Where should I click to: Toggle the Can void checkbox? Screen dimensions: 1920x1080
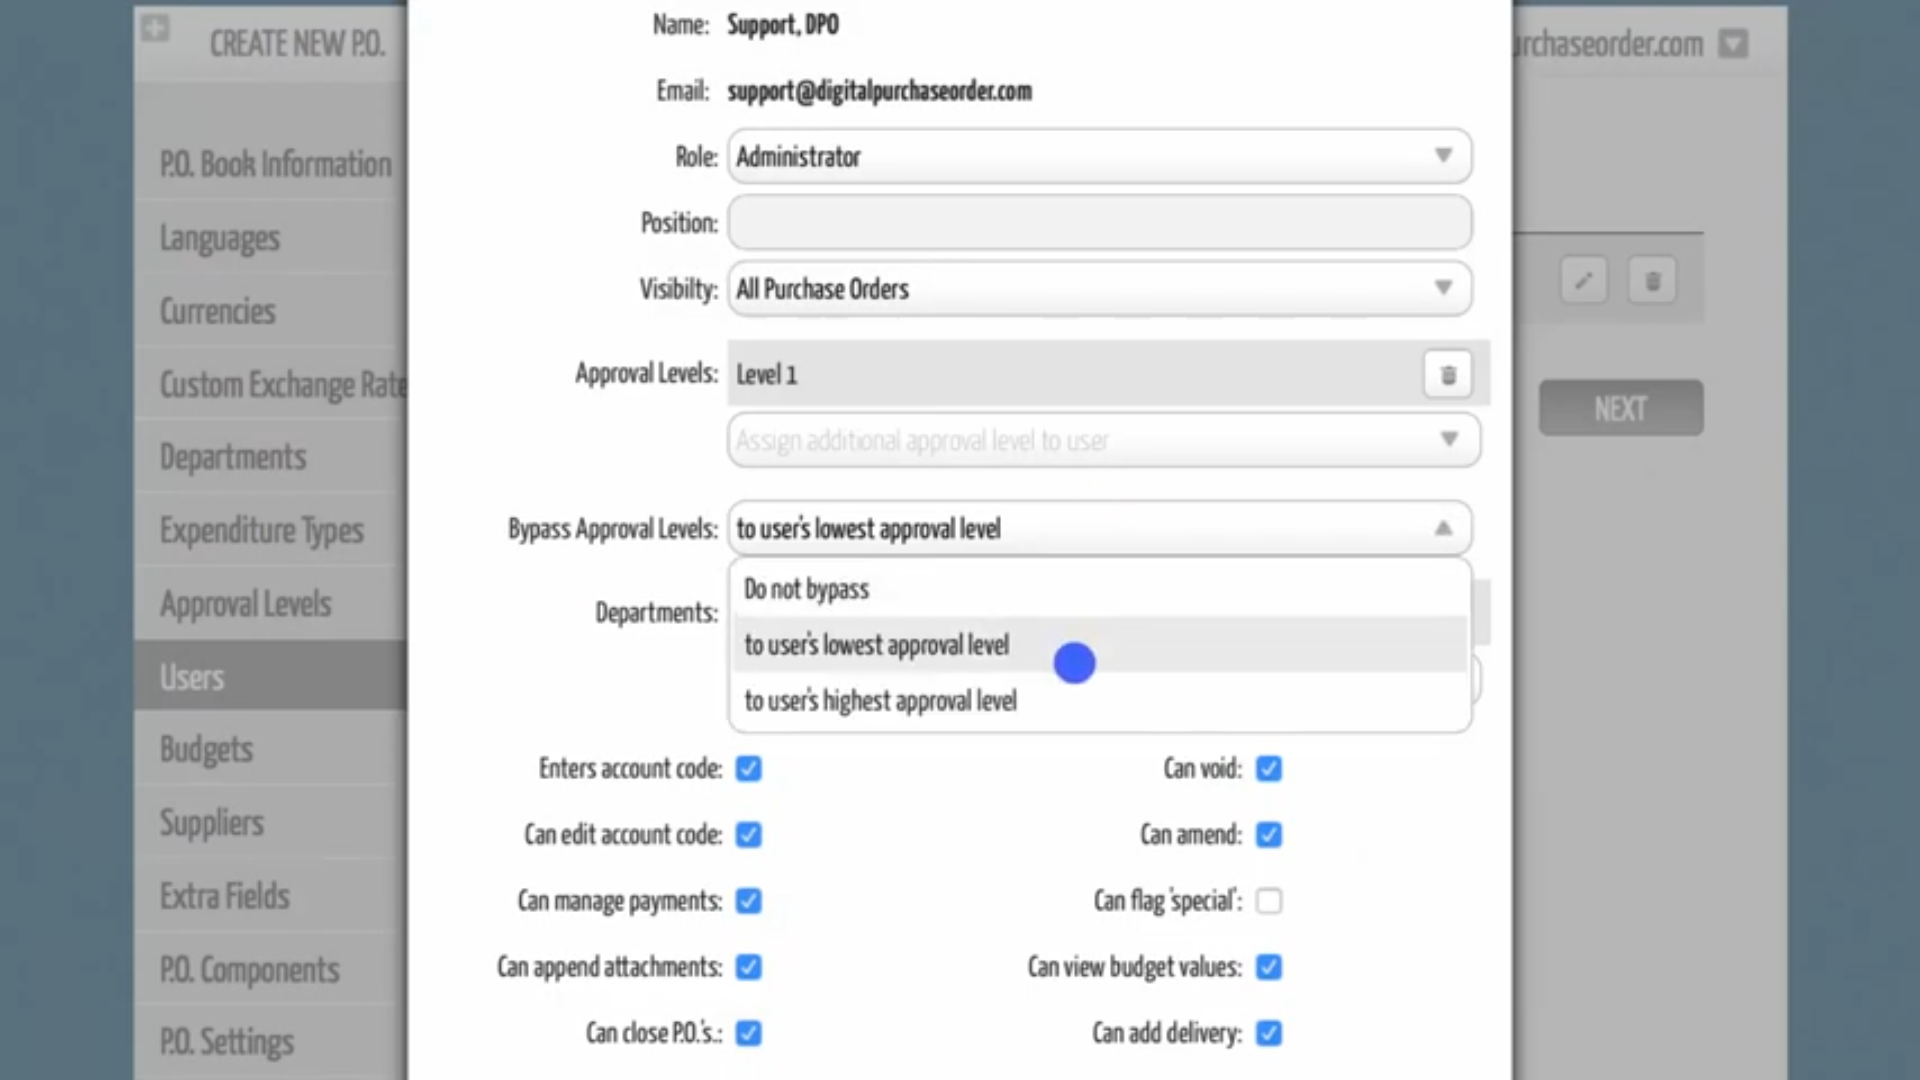(1269, 769)
